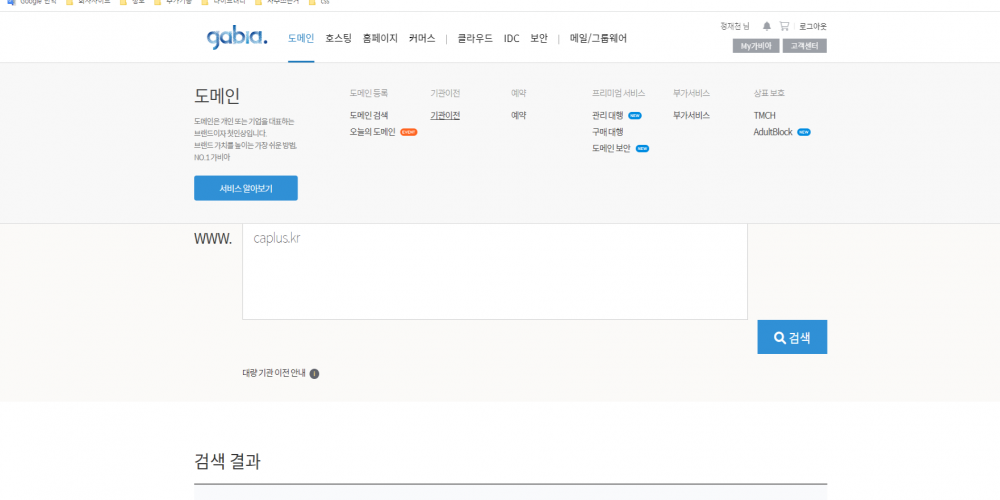Click the gabia logo
The height and width of the screenshot is (500, 1000).
pyautogui.click(x=237, y=38)
